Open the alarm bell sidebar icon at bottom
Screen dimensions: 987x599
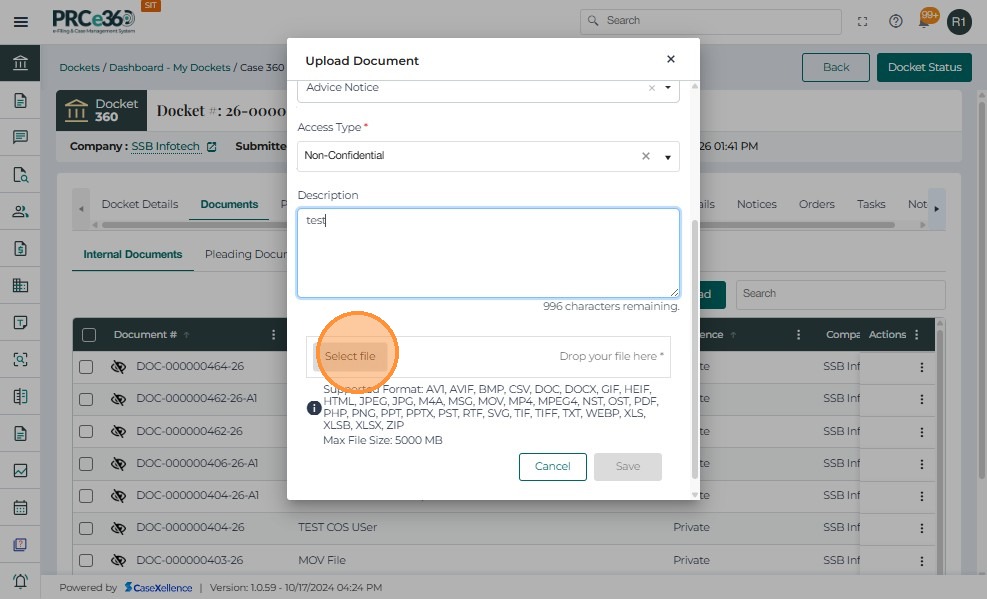coord(20,581)
